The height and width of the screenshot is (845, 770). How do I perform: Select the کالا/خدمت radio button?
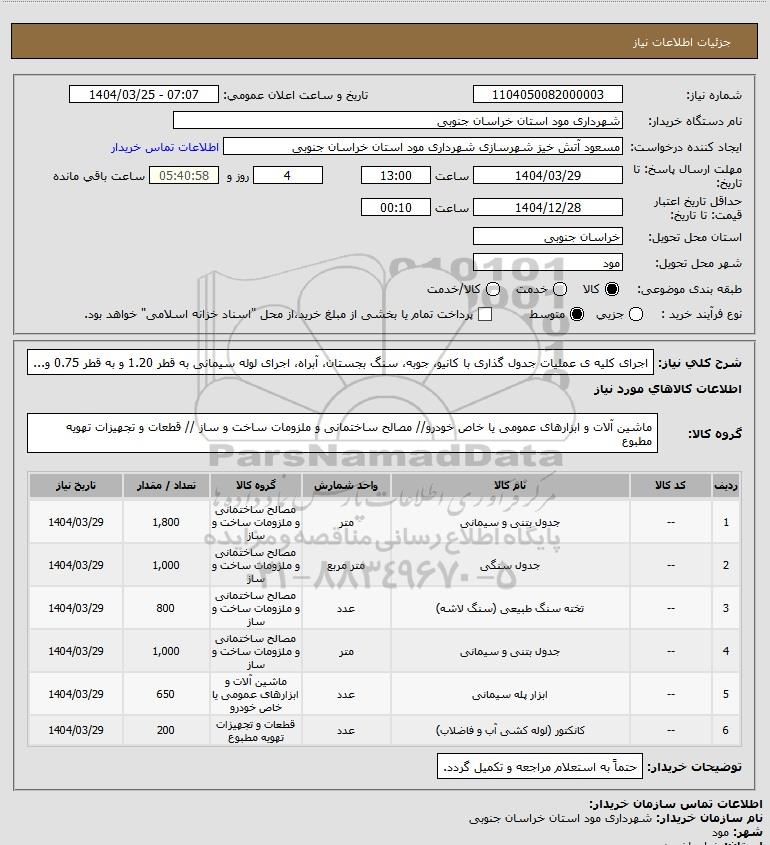click(x=492, y=289)
